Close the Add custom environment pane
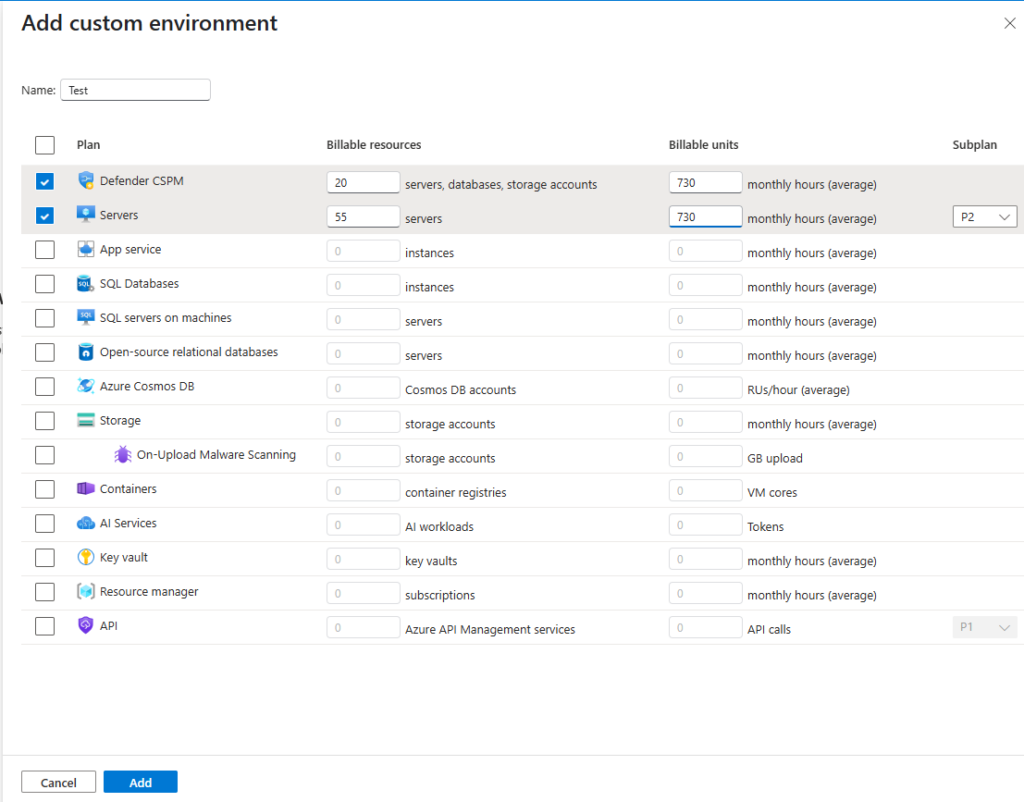 pos(1010,24)
